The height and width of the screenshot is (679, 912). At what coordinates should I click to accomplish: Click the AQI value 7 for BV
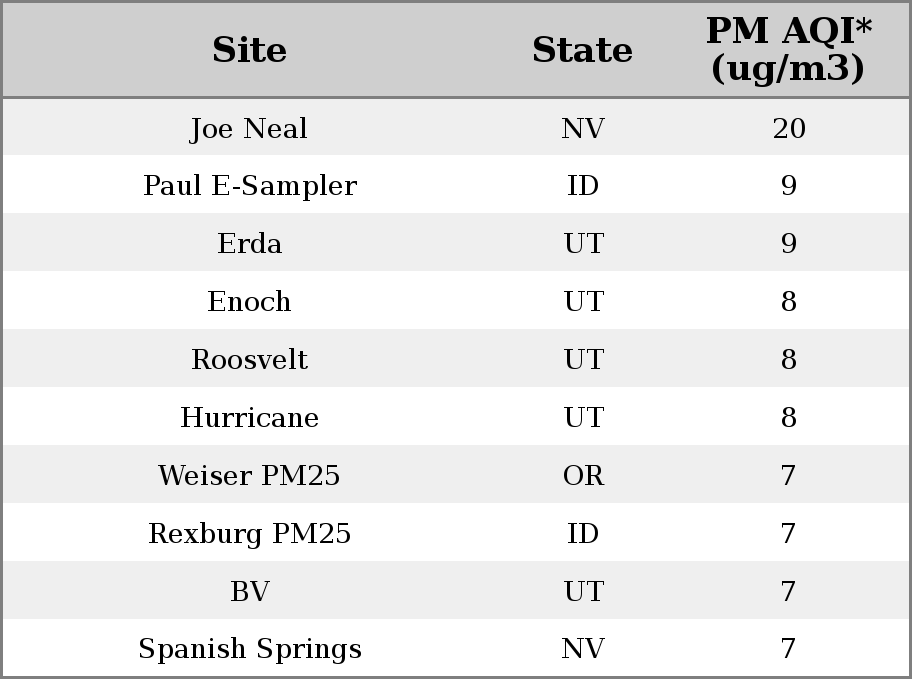click(789, 592)
